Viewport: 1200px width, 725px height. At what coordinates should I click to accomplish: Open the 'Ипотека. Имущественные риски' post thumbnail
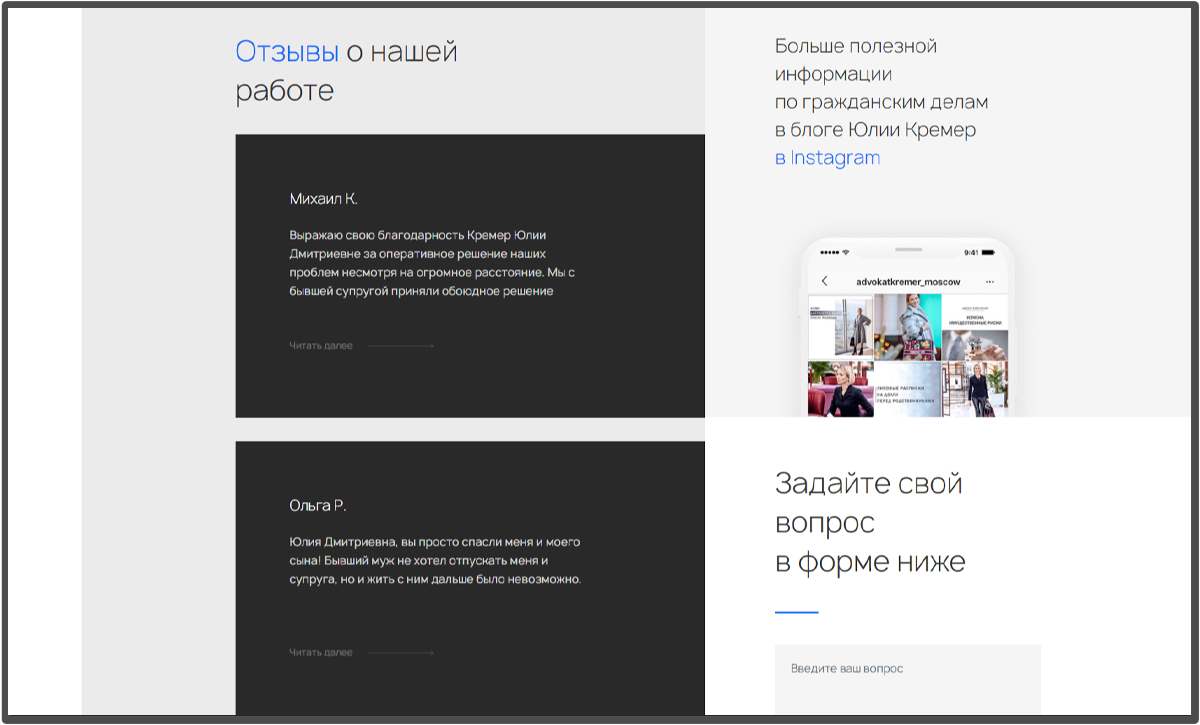click(975, 327)
